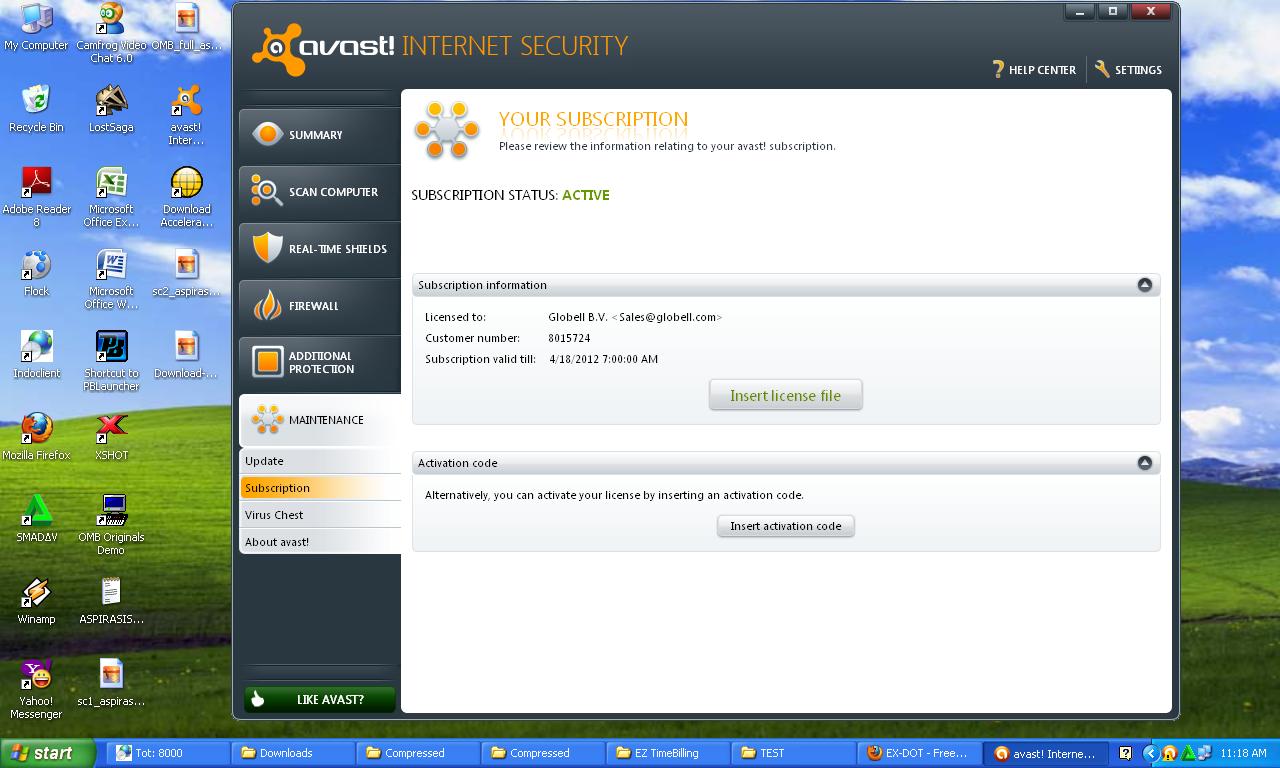The image size is (1280, 768).
Task: Select Flock browser desktop icon
Action: pos(36,273)
